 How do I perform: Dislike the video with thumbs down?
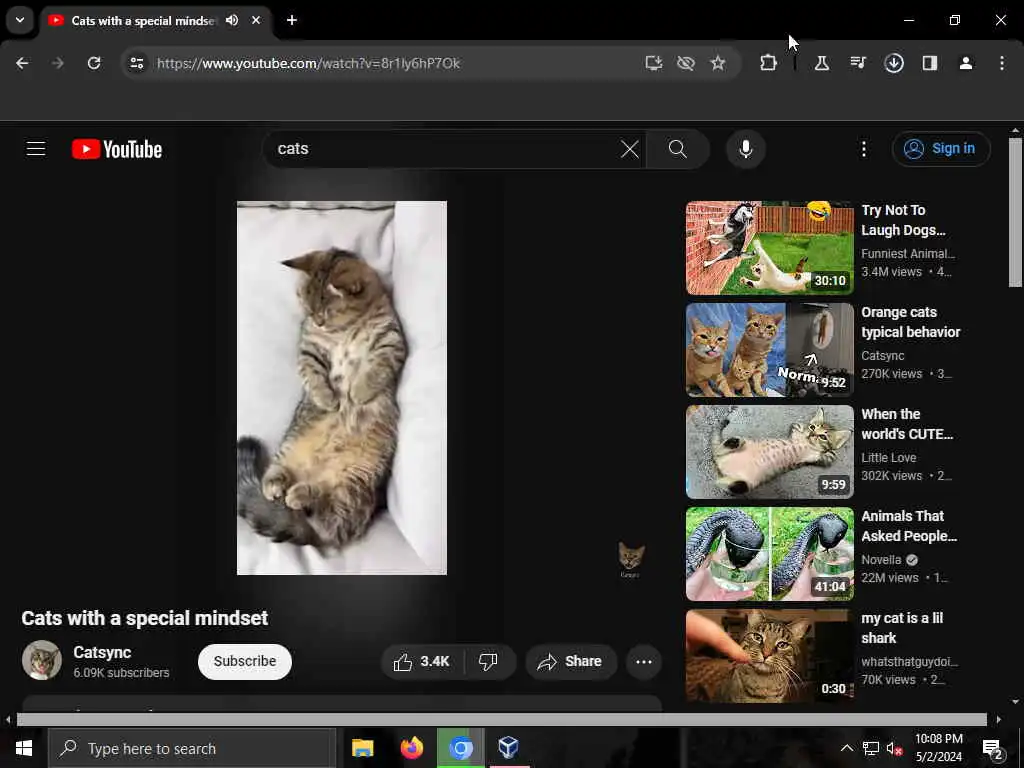point(488,662)
